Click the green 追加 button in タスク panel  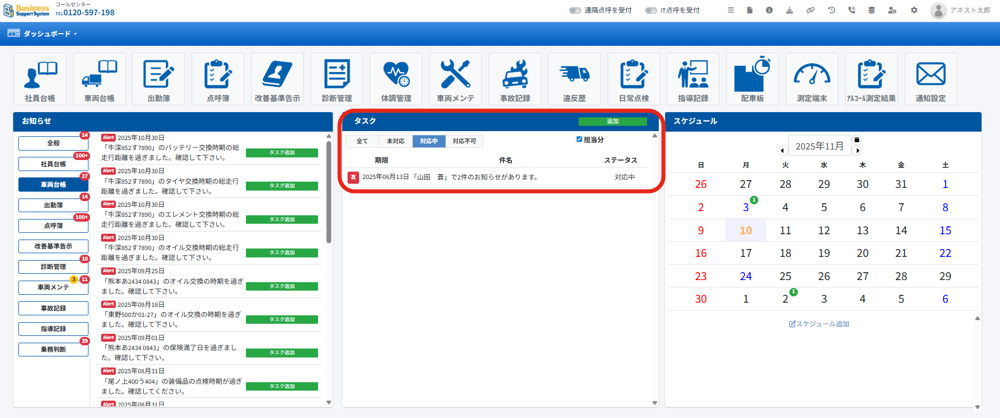pyautogui.click(x=612, y=121)
